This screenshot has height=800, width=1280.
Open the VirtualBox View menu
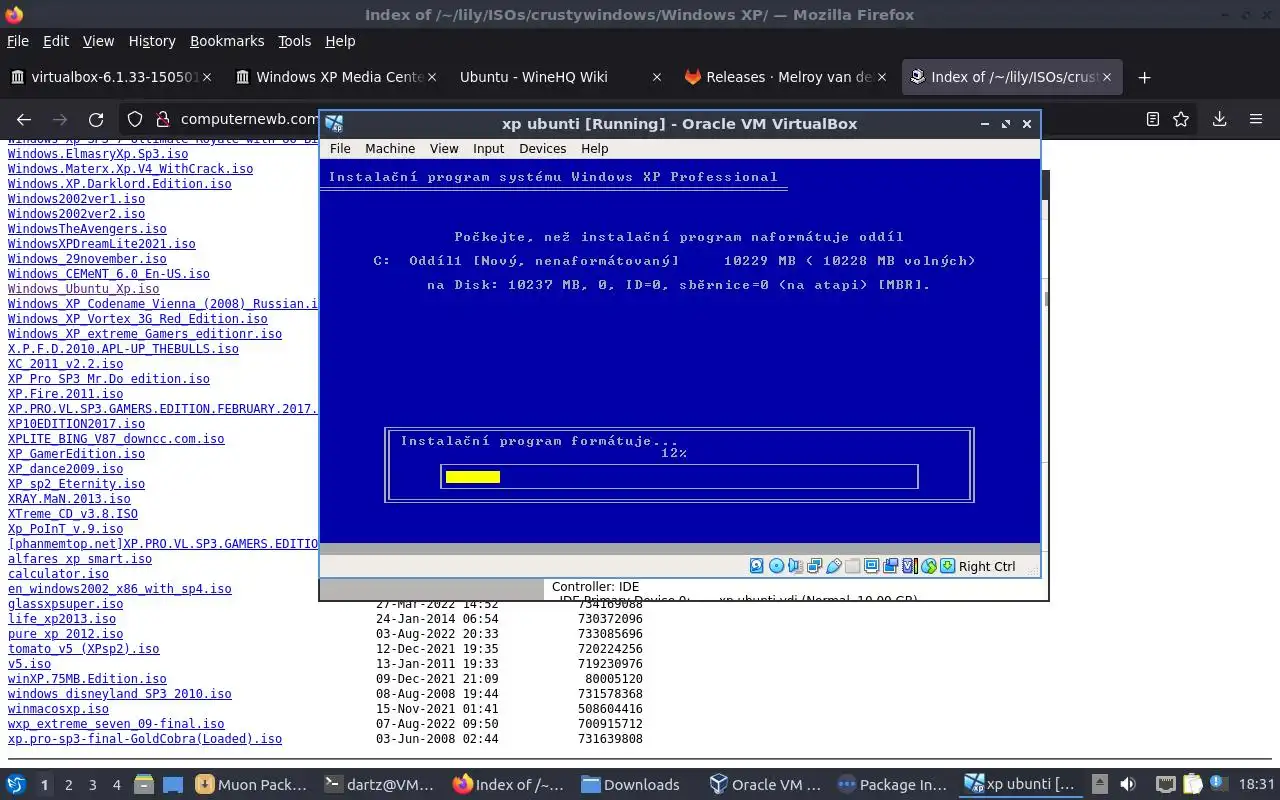[x=444, y=148]
